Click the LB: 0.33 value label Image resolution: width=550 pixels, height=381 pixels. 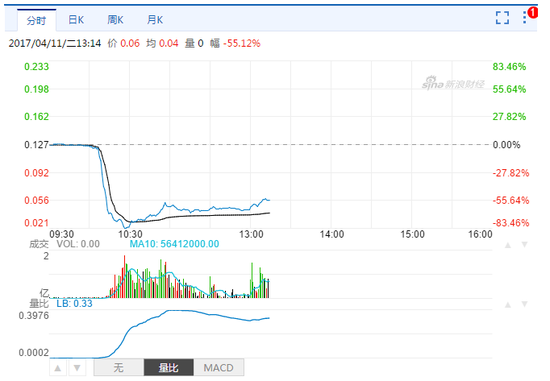[x=74, y=303]
